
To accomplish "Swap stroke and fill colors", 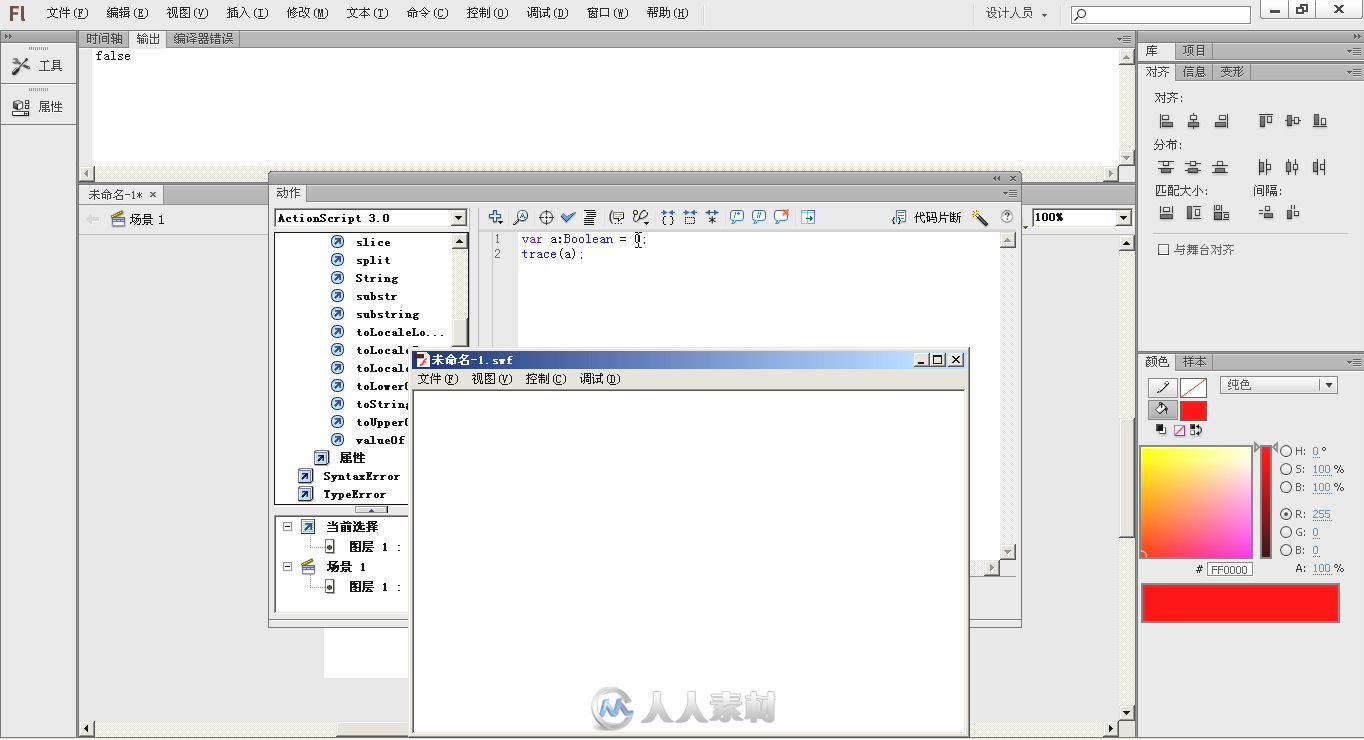I will [x=1196, y=430].
